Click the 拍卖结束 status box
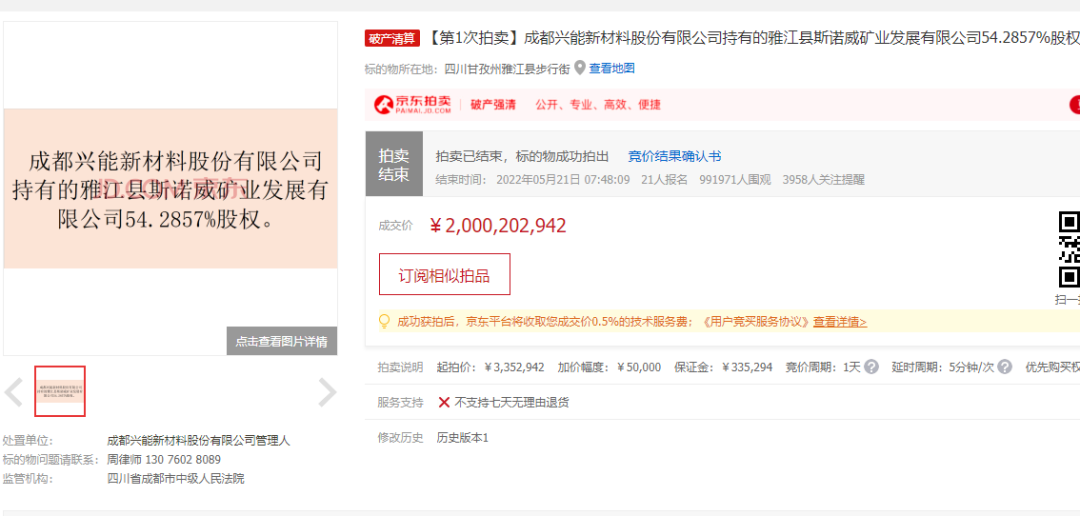 point(394,164)
